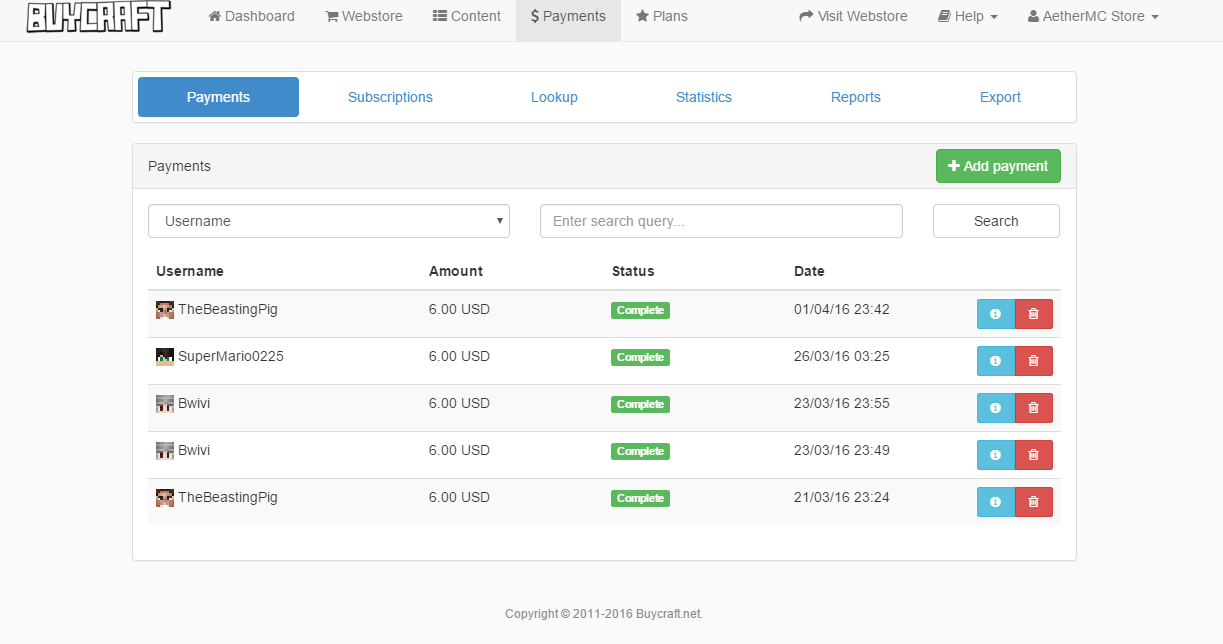Screen dimensions: 1223x644
Task: Open Visit Webstore link
Action: click(853, 16)
